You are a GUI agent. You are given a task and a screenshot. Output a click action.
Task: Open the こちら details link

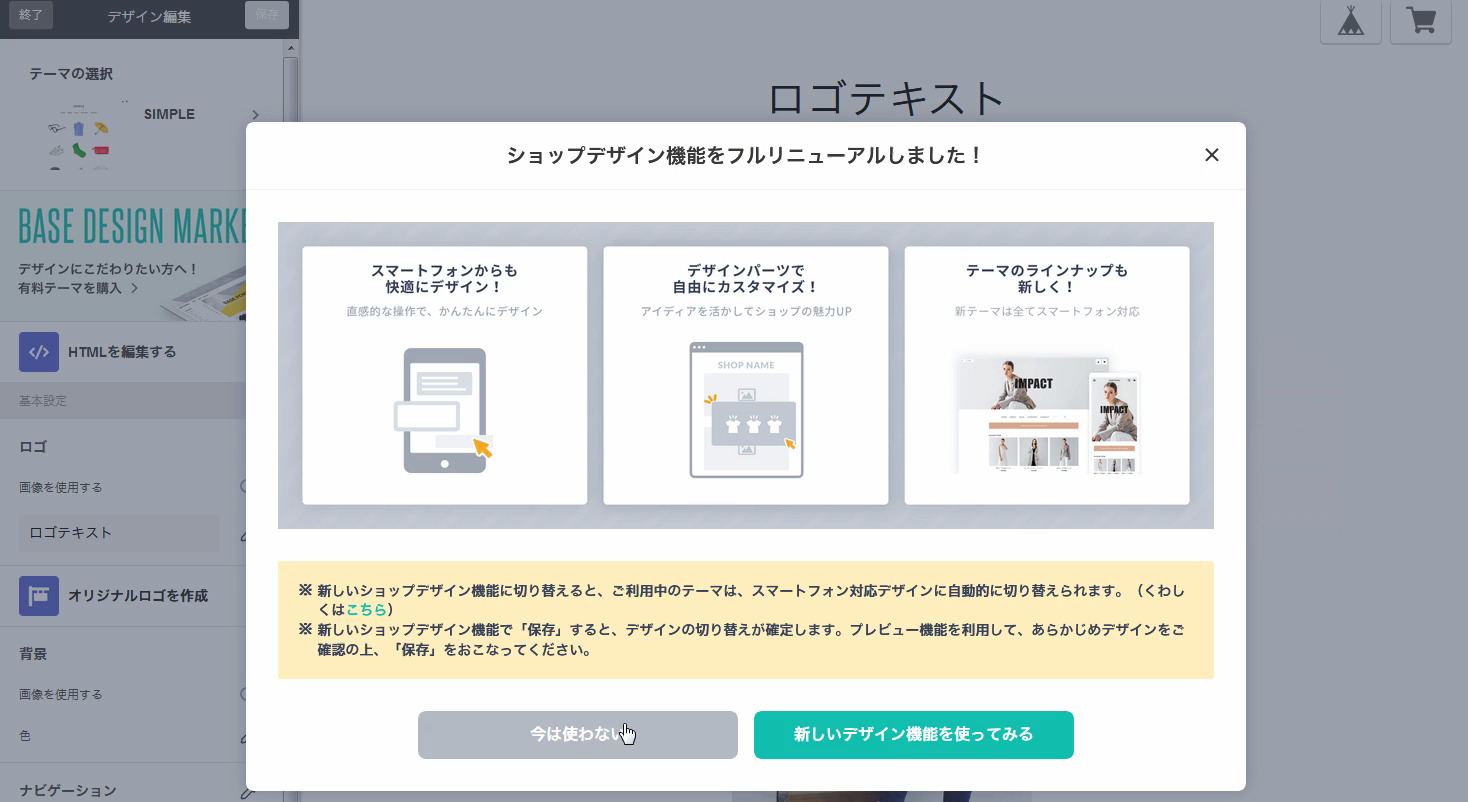pyautogui.click(x=366, y=609)
